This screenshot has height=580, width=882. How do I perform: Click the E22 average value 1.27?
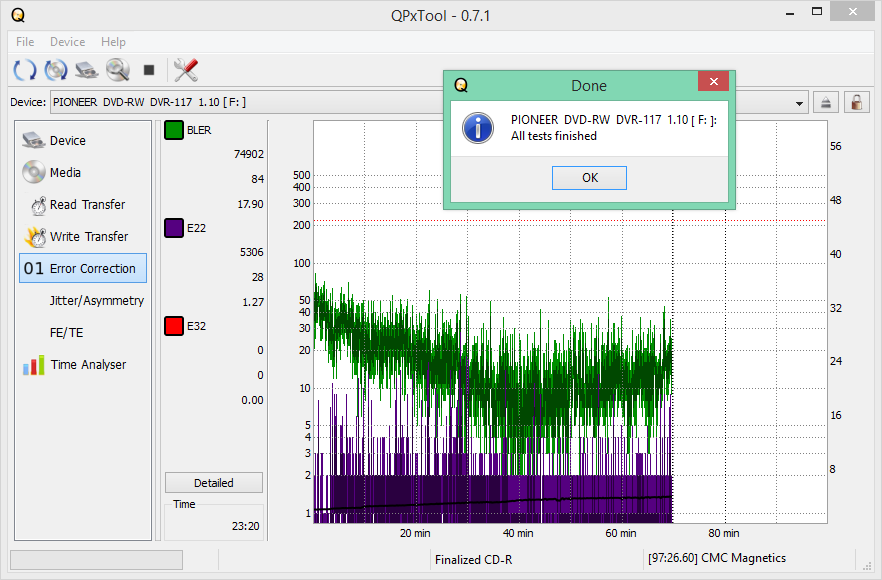[x=253, y=302]
